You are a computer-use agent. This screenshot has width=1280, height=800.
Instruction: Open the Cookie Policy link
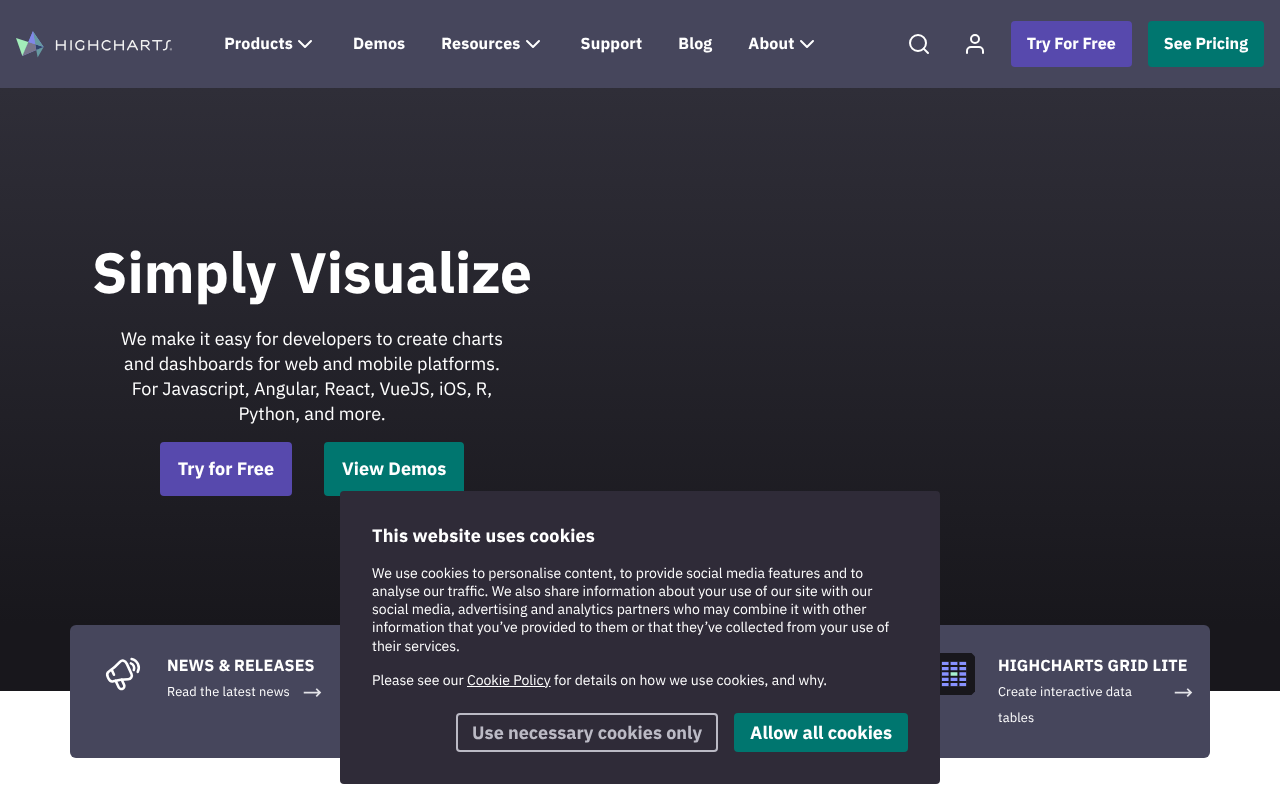[x=508, y=680]
